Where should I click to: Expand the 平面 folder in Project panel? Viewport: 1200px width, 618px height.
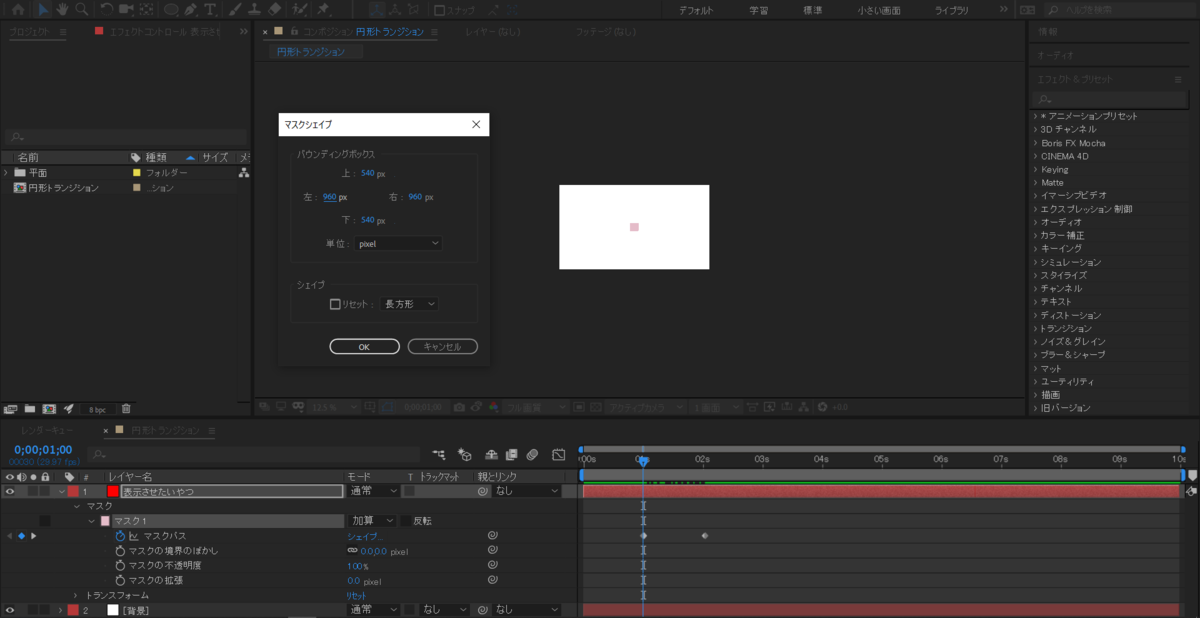point(7,173)
